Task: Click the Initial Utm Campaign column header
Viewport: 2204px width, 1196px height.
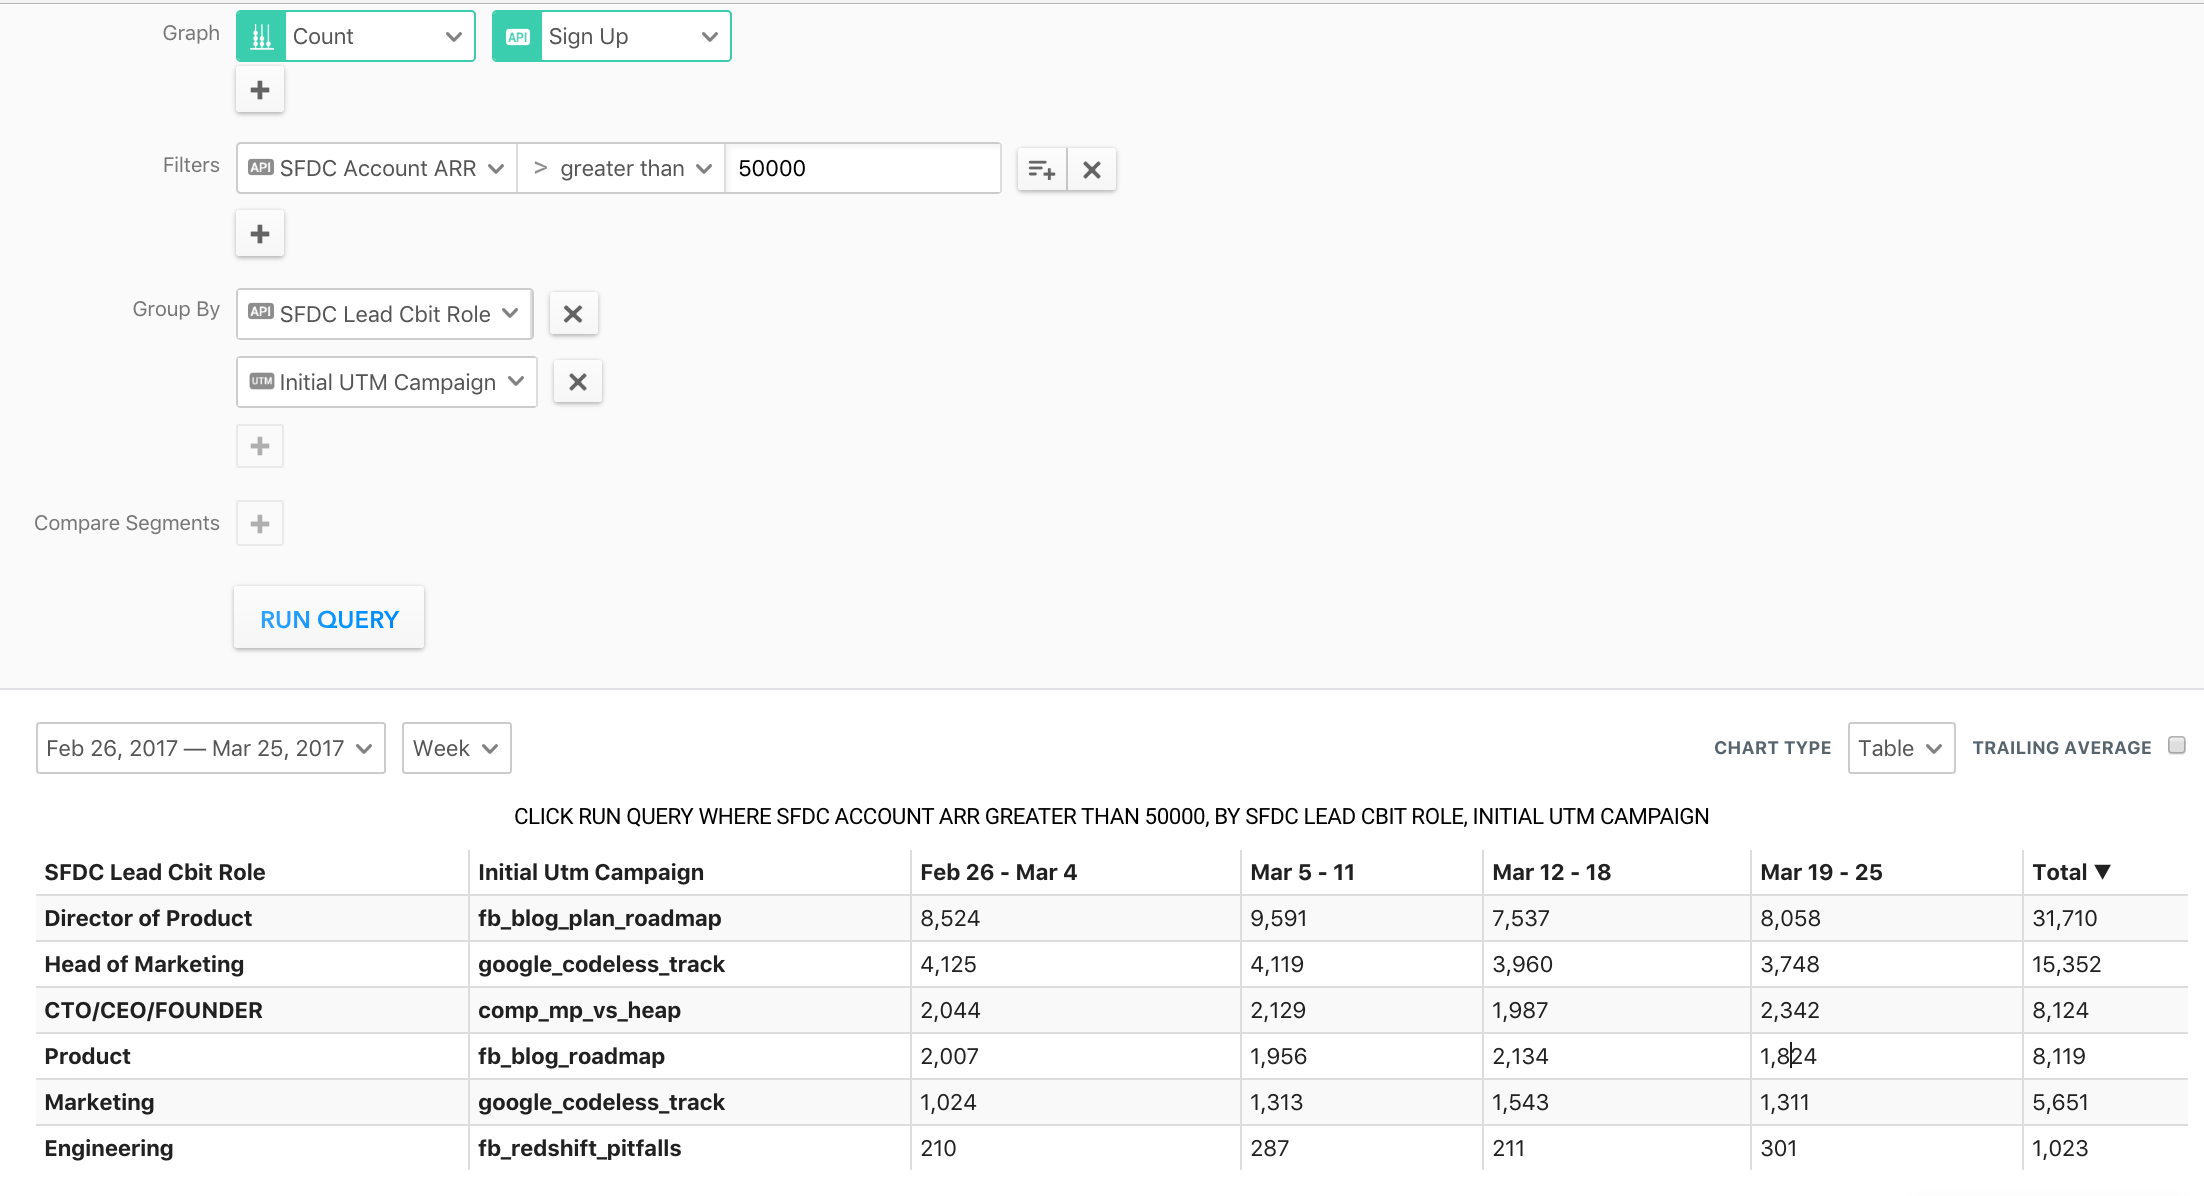Action: [590, 872]
